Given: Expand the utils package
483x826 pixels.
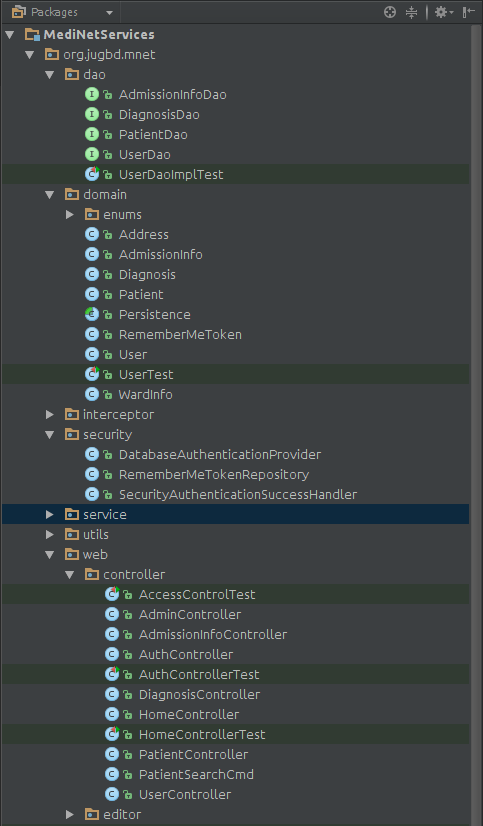Looking at the screenshot, I should [x=50, y=535].
